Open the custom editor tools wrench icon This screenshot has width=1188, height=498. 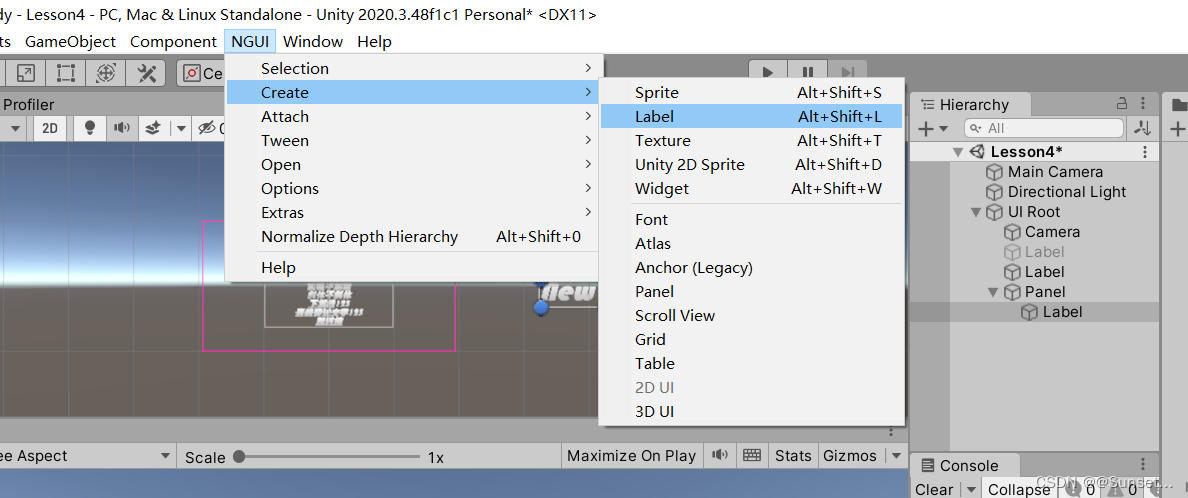[146, 73]
